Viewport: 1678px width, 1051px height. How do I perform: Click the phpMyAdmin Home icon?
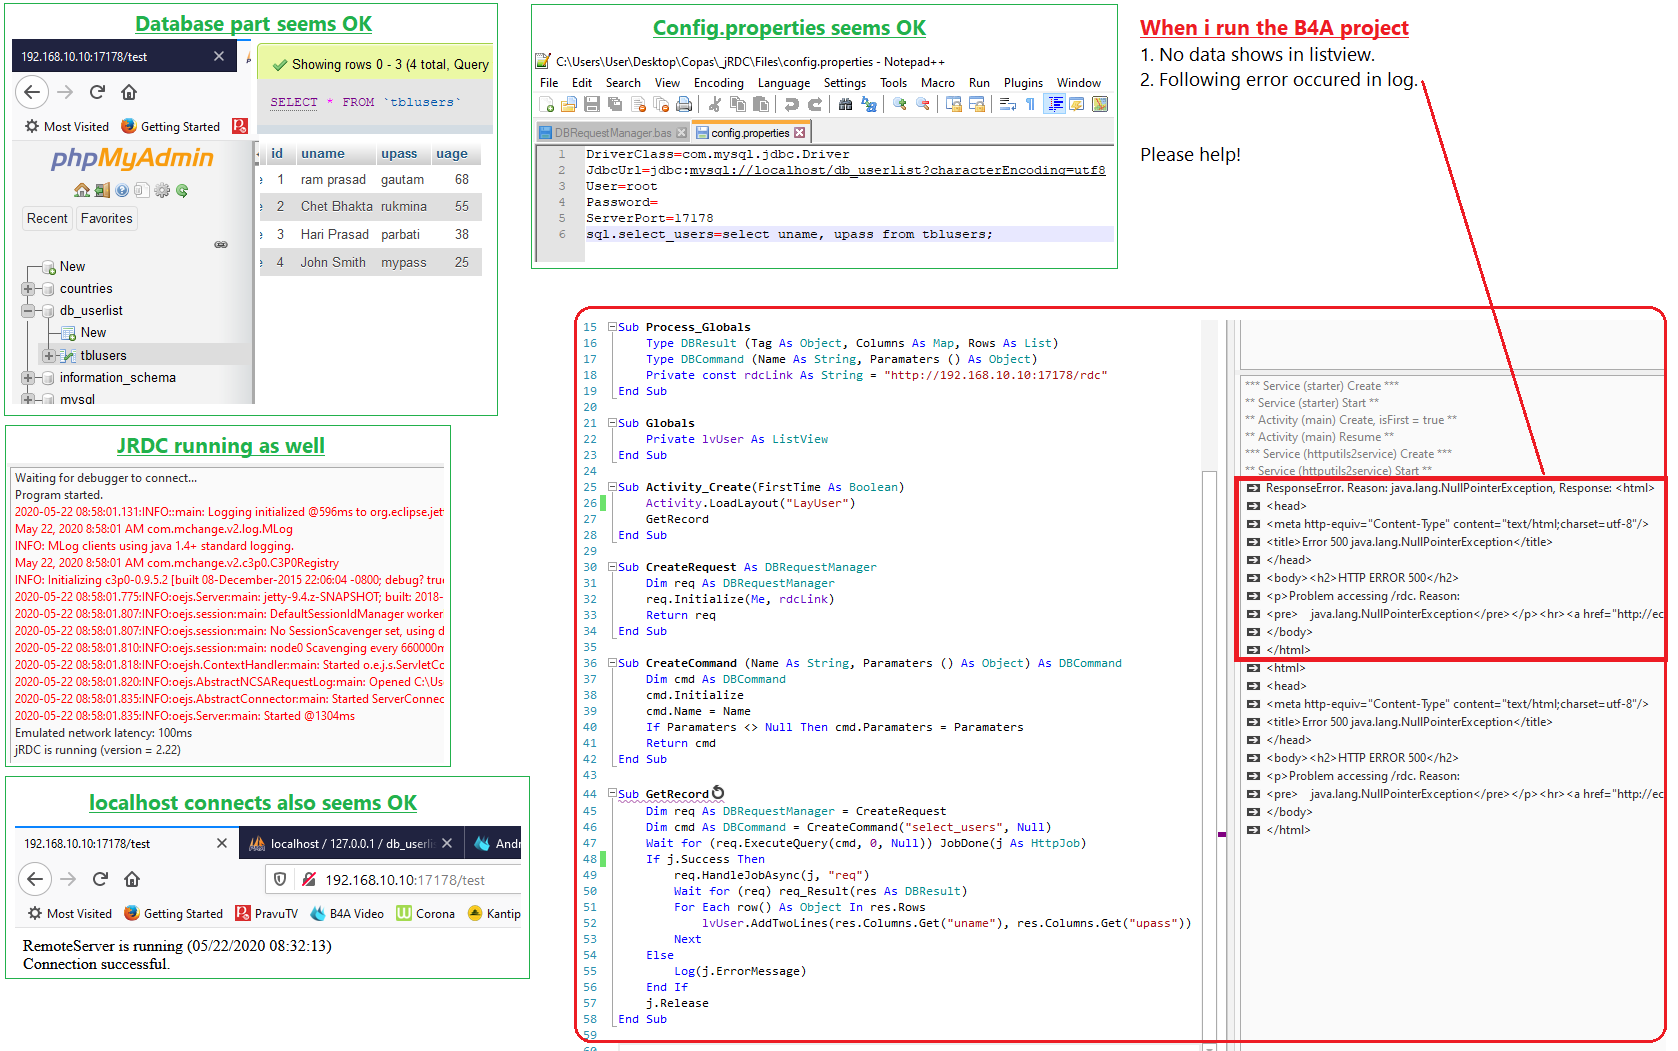pyautogui.click(x=82, y=190)
